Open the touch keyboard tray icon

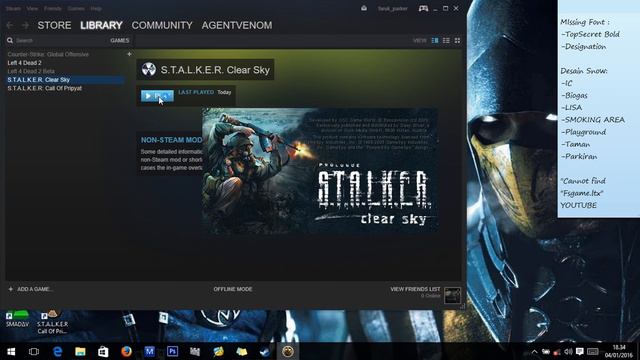pyautogui.click(x=593, y=351)
